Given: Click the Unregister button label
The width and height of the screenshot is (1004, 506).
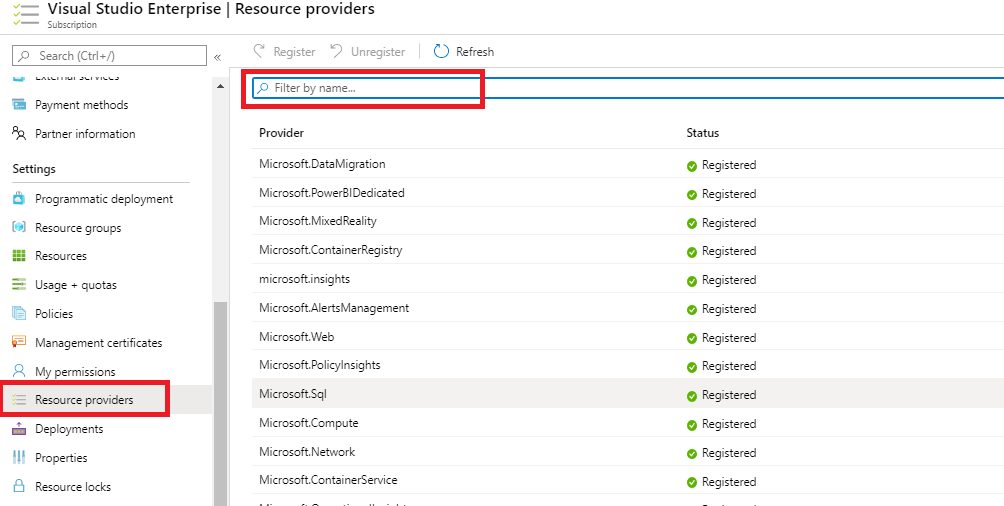Looking at the screenshot, I should point(378,52).
